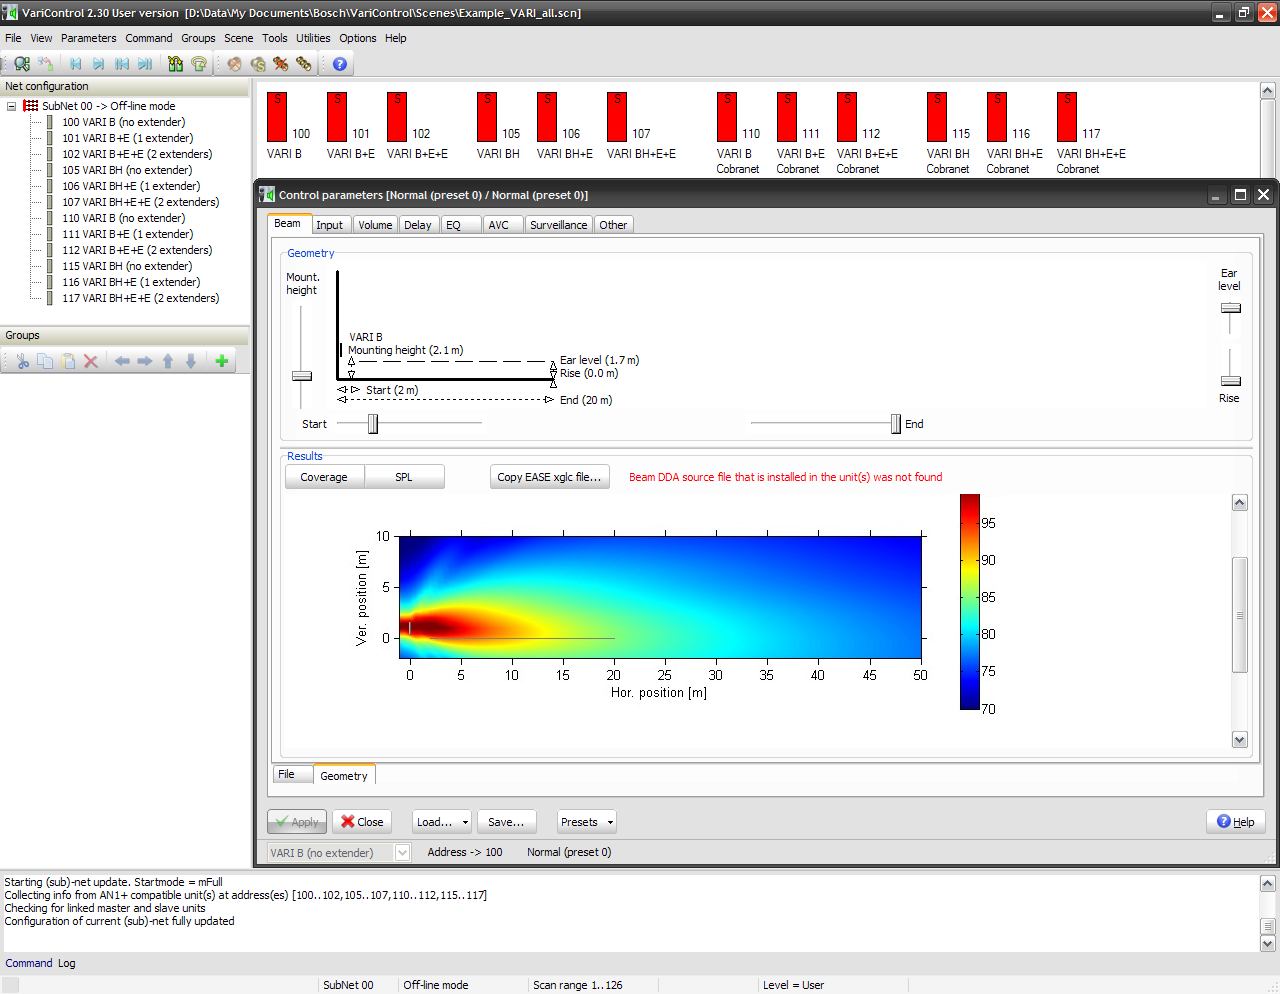Select tree item 117 VARI BH+E+E (2 extenders)
The height and width of the screenshot is (994, 1280).
click(x=140, y=298)
